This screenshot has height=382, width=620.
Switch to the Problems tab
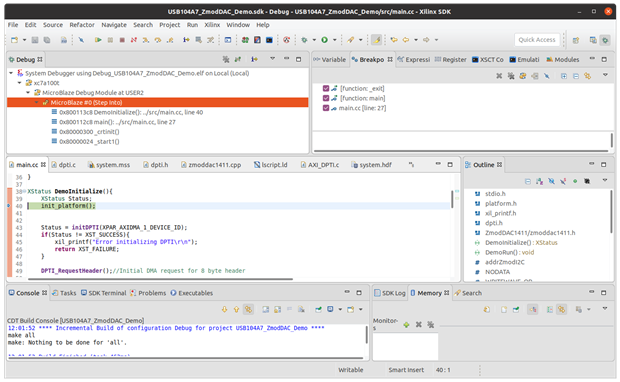148,293
